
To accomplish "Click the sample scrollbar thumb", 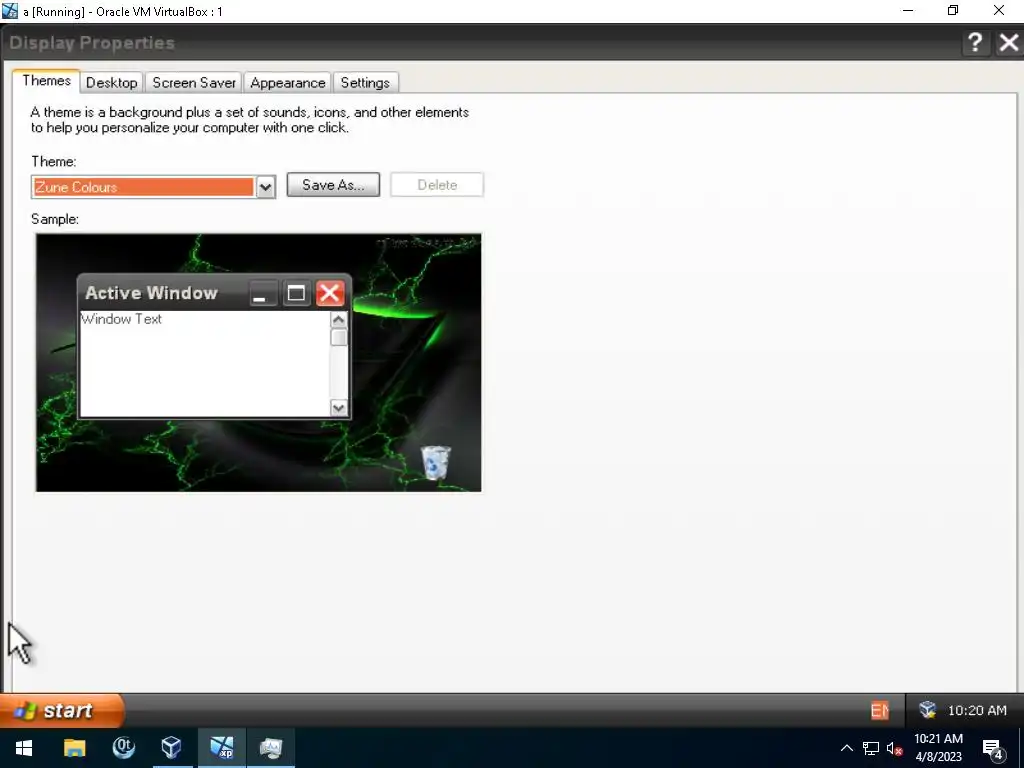I will tap(338, 338).
